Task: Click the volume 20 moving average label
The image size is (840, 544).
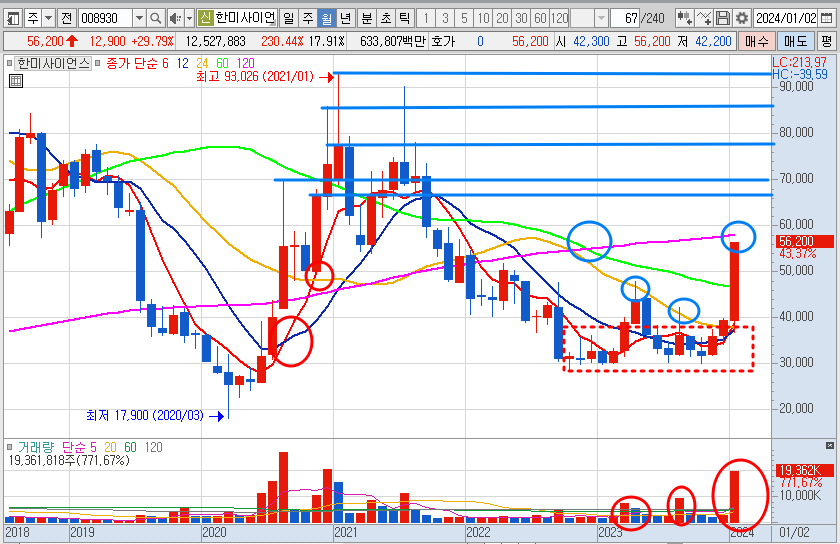Action: pyautogui.click(x=110, y=447)
